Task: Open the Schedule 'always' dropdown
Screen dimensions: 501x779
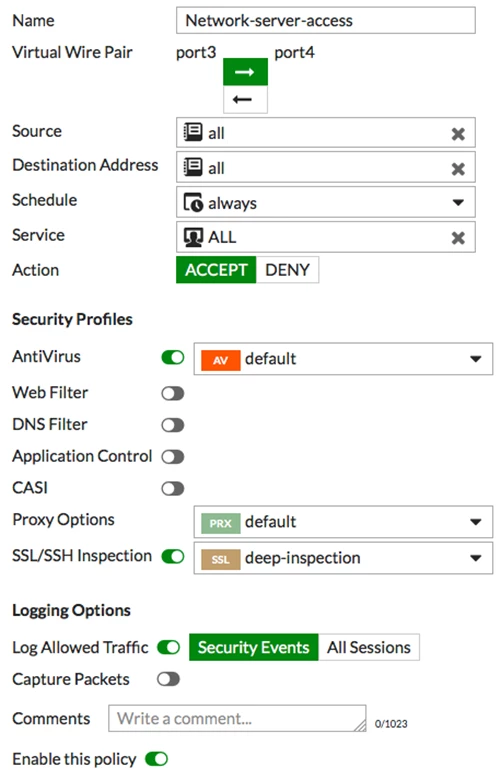Action: [x=326, y=202]
